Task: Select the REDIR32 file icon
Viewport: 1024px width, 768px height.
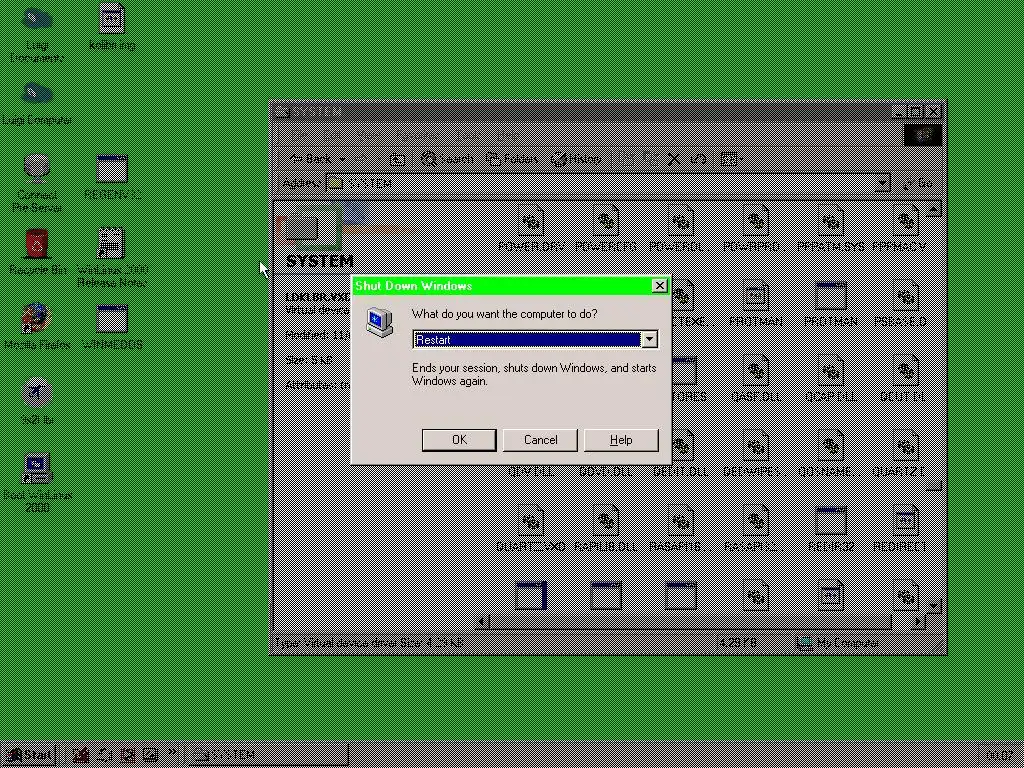Action: click(831, 529)
